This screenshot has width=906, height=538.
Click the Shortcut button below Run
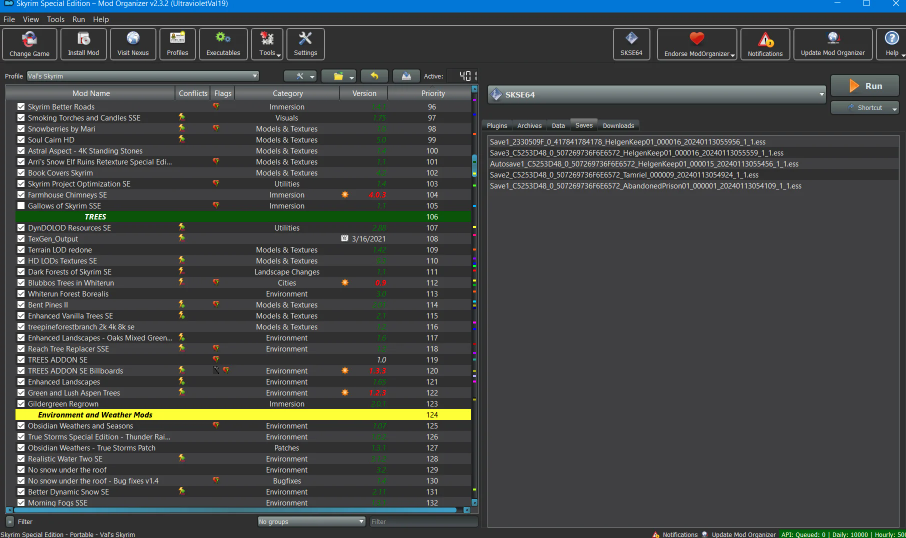pyautogui.click(x=865, y=107)
